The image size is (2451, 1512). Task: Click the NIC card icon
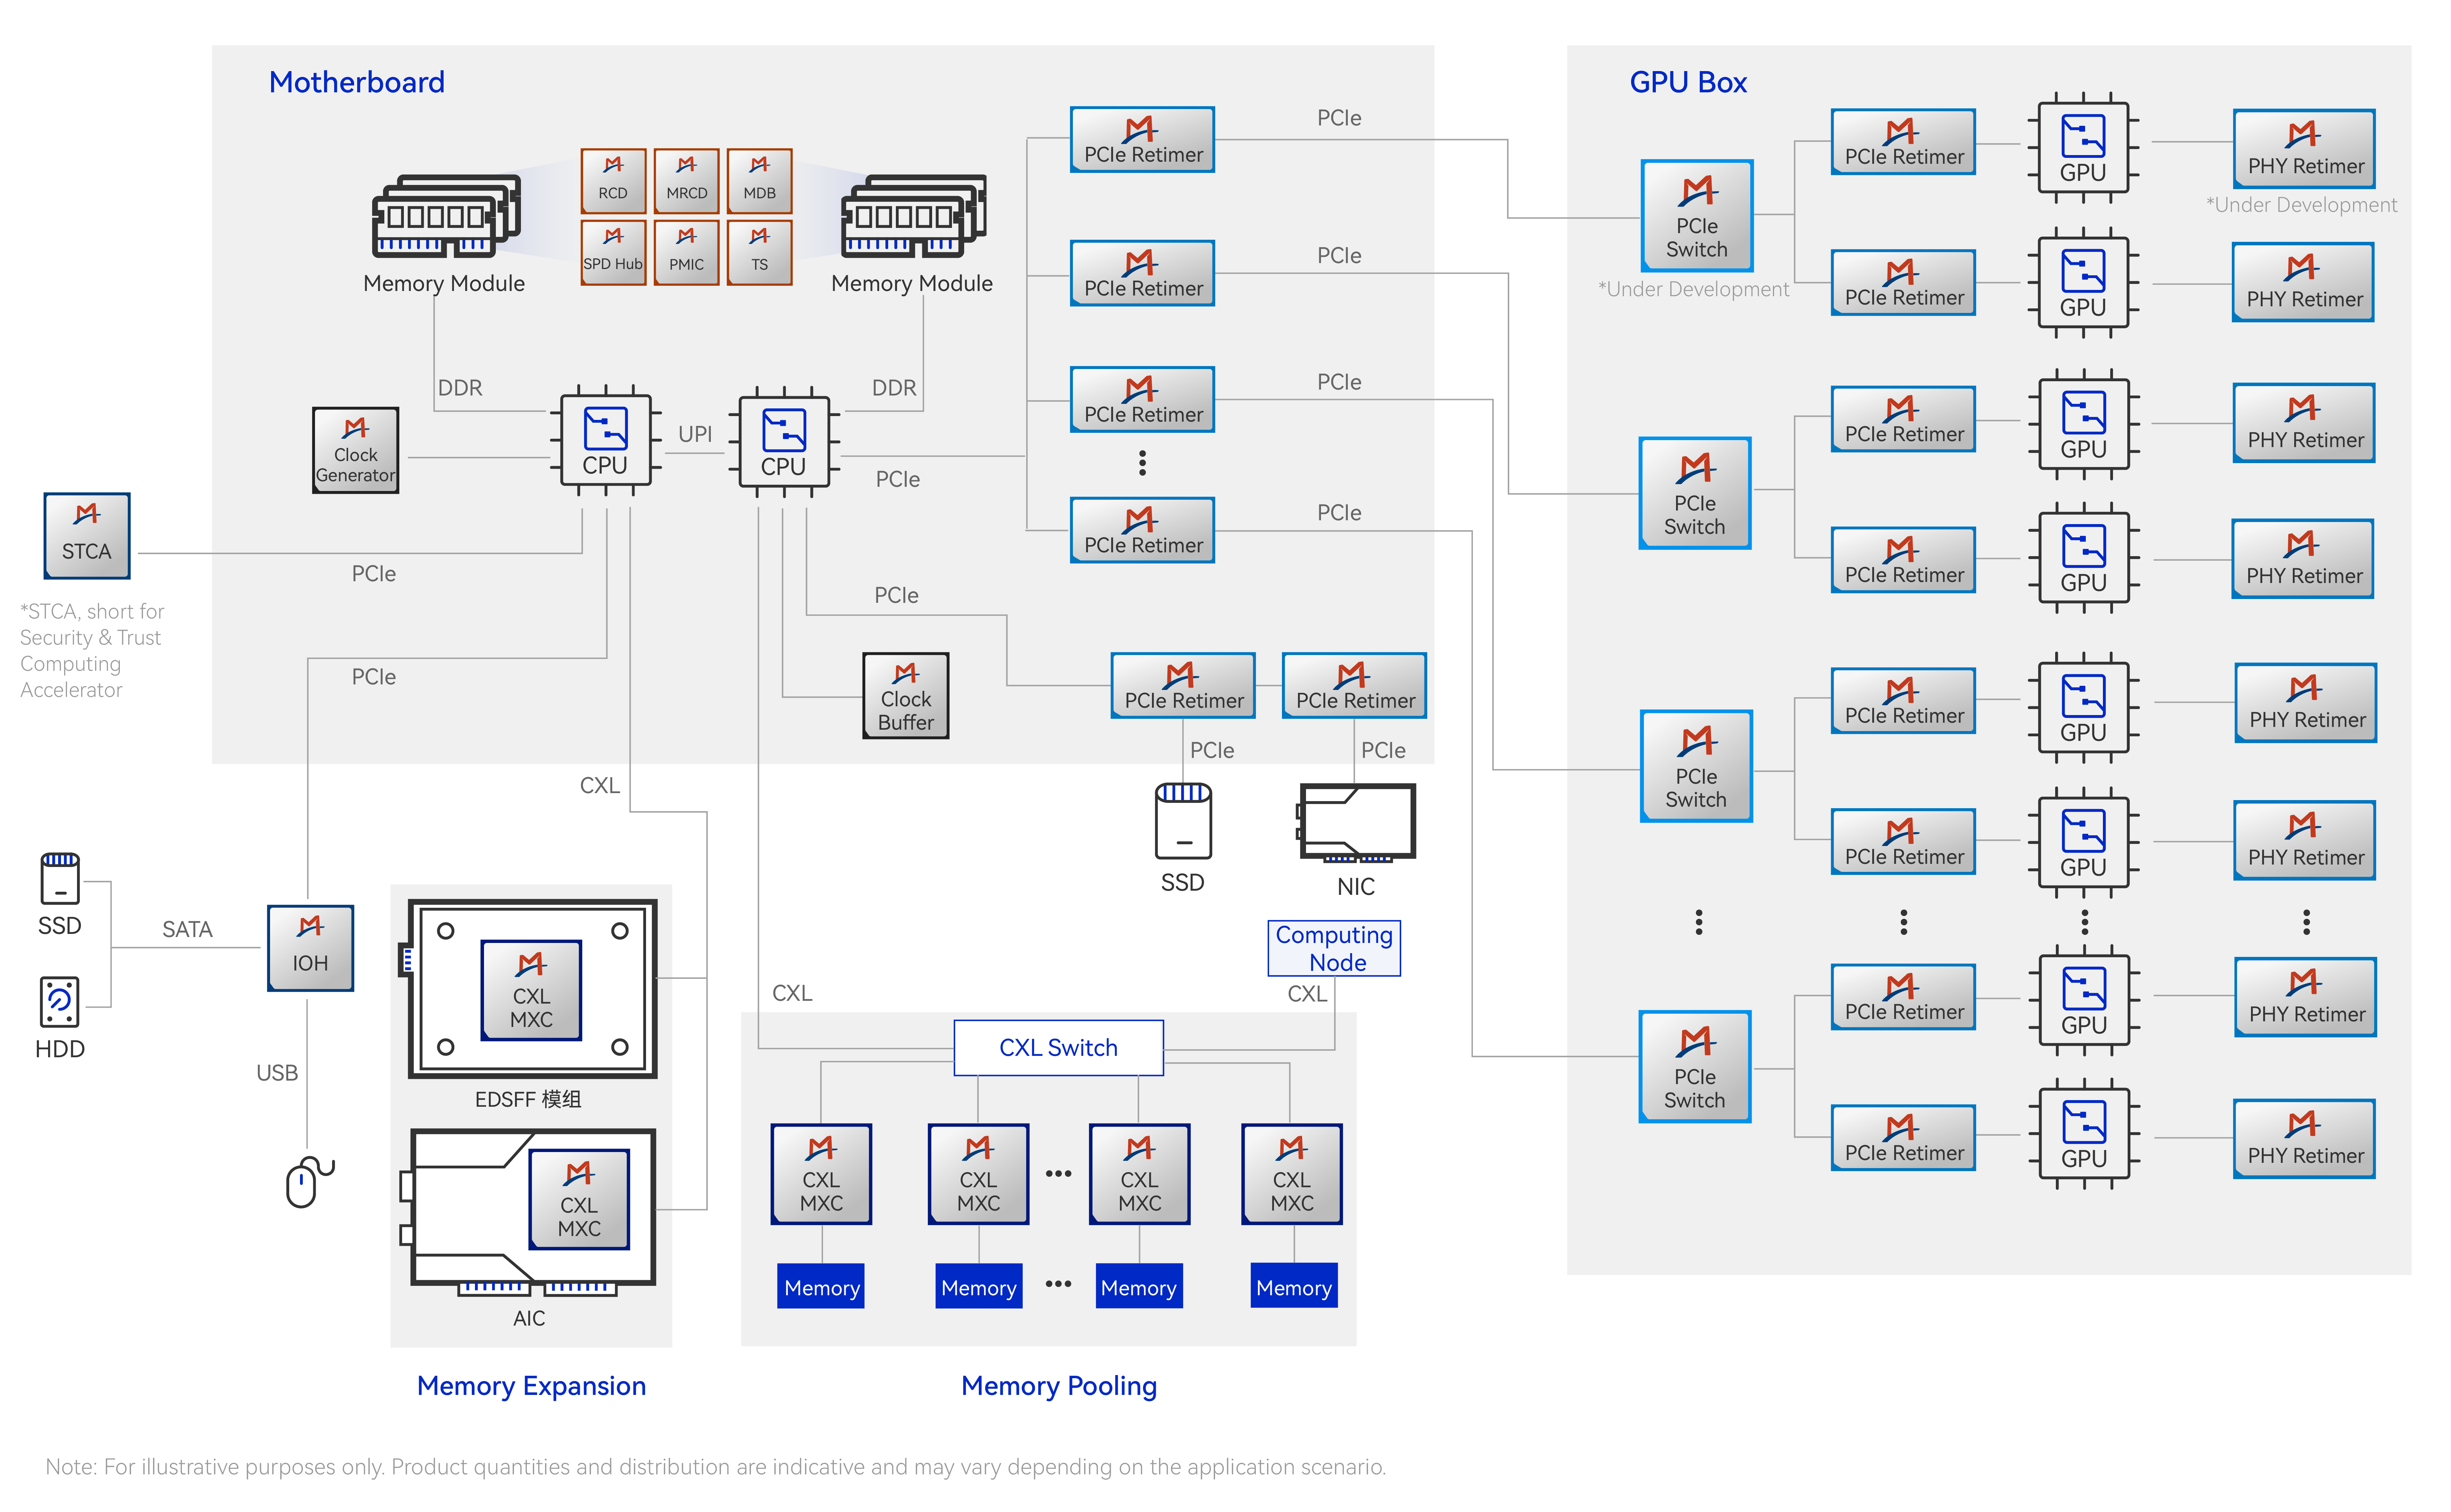pyautogui.click(x=1356, y=823)
